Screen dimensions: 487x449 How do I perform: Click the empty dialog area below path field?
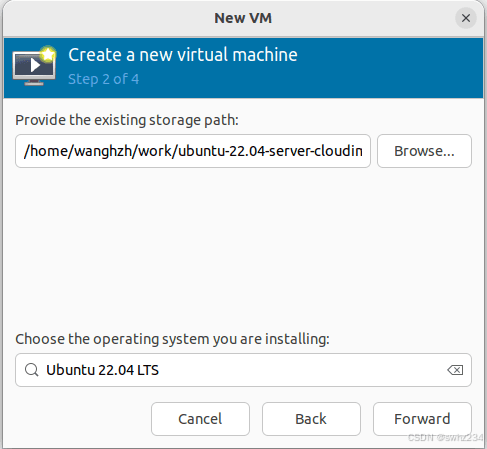tap(243, 248)
